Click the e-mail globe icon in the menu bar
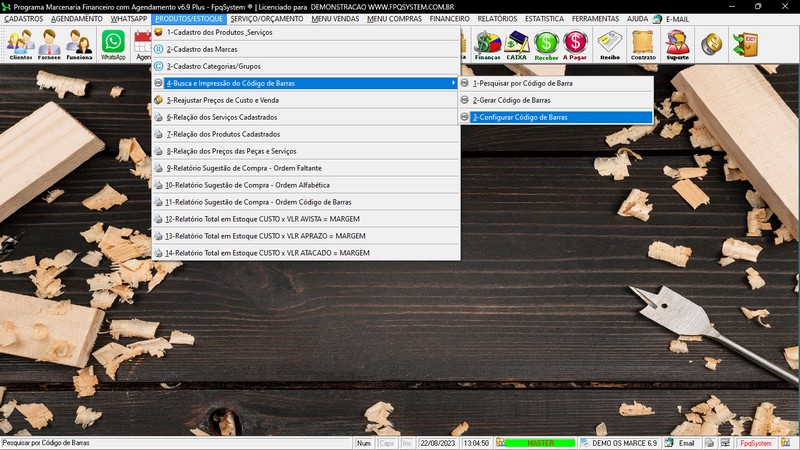800x450 pixels. click(x=658, y=19)
